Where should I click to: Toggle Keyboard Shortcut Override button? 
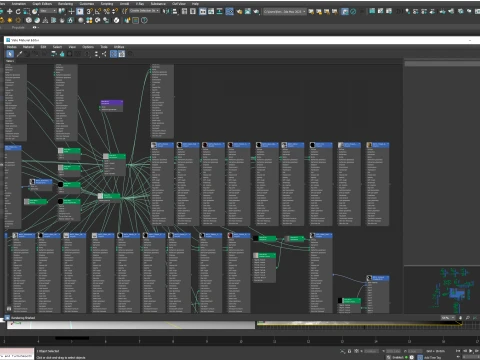coord(80,11)
